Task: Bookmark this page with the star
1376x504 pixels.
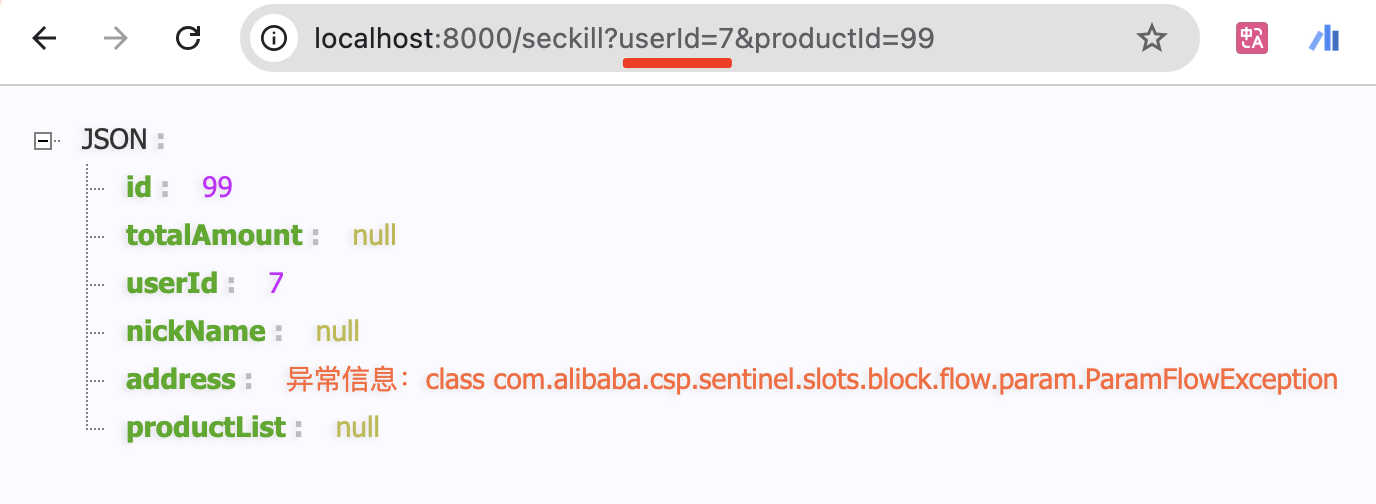Action: (1152, 38)
